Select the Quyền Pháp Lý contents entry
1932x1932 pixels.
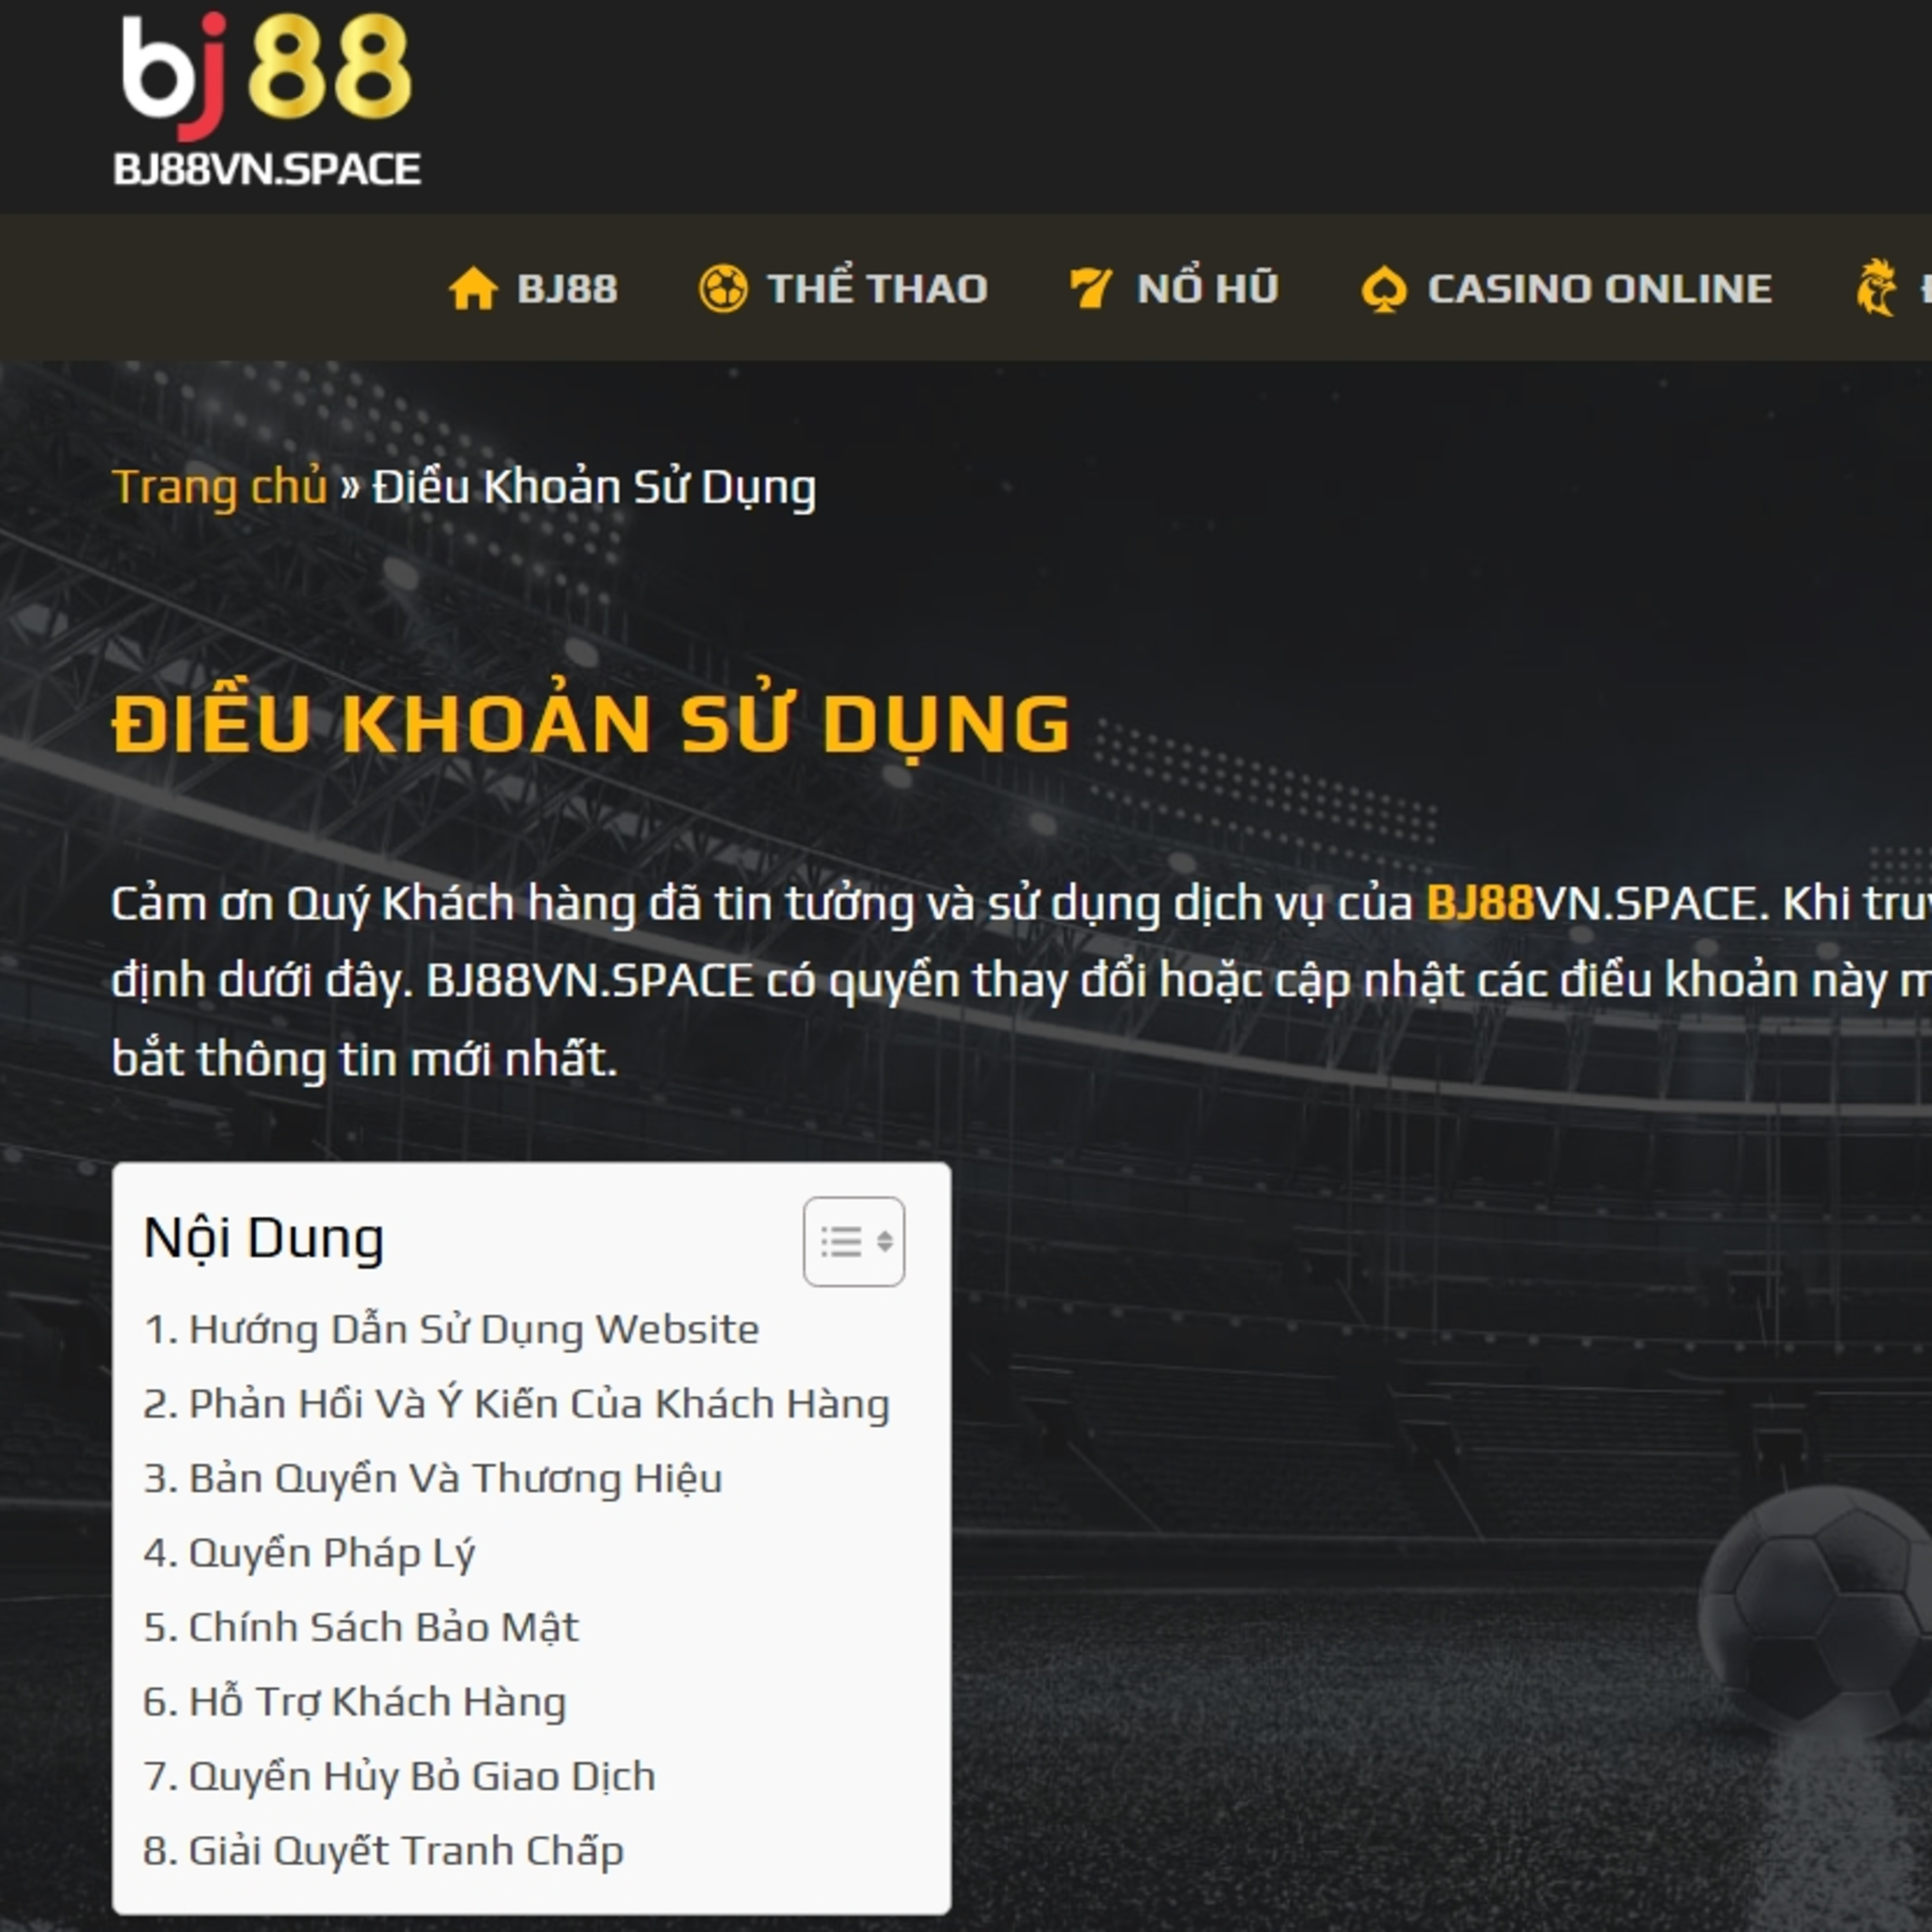[x=309, y=1553]
